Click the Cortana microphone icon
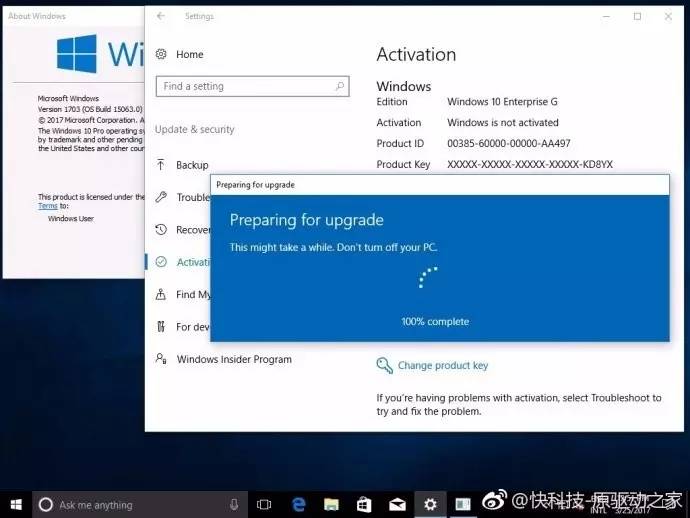Image resolution: width=690 pixels, height=518 pixels. pyautogui.click(x=234, y=505)
